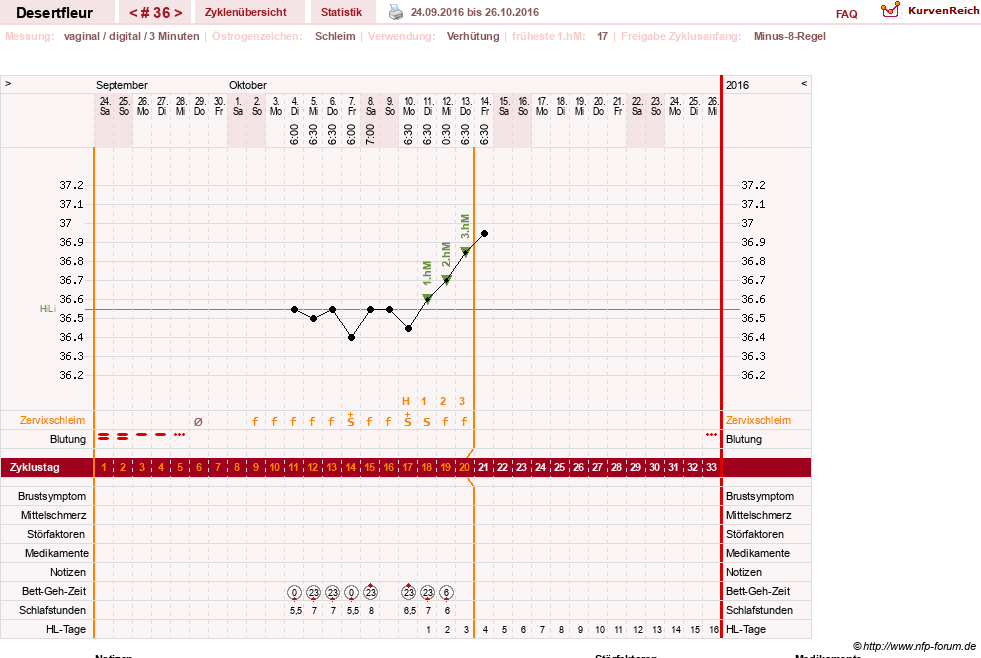The width and height of the screenshot is (981, 658).
Task: Go to next cycle with right arrow
Action: 178,13
